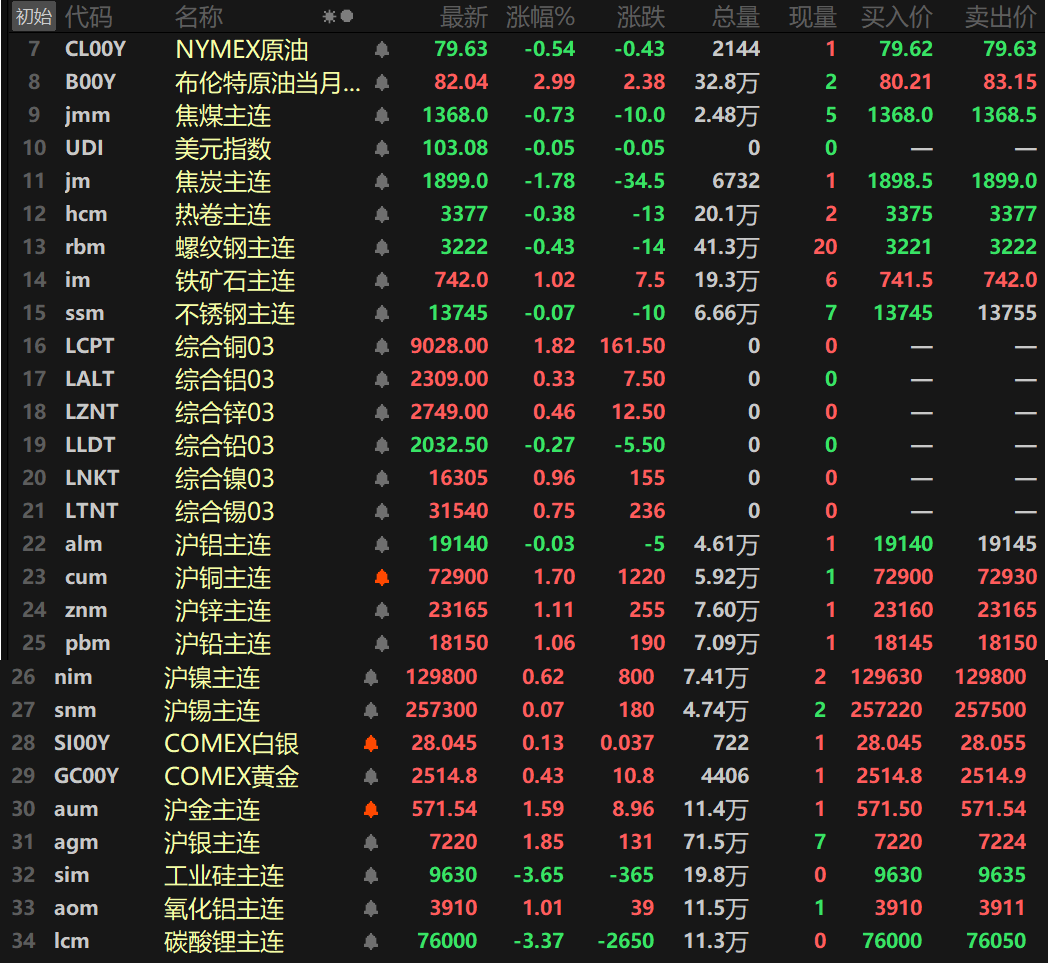Screen dimensions: 1048x963
Task: Select the 氧化铝主连 name
Action: [225, 909]
